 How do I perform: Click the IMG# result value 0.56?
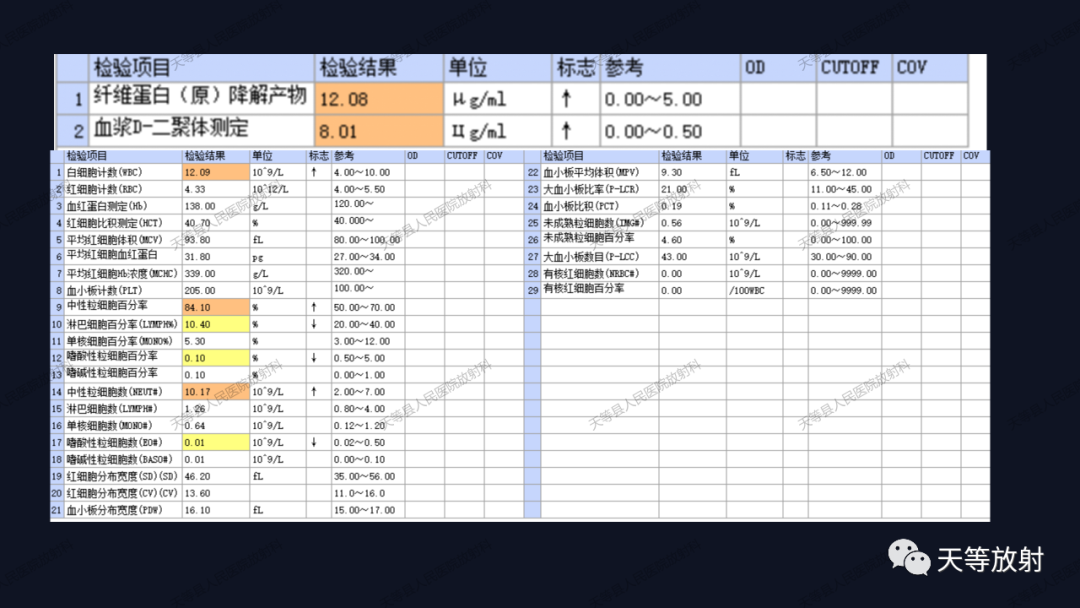pos(672,223)
